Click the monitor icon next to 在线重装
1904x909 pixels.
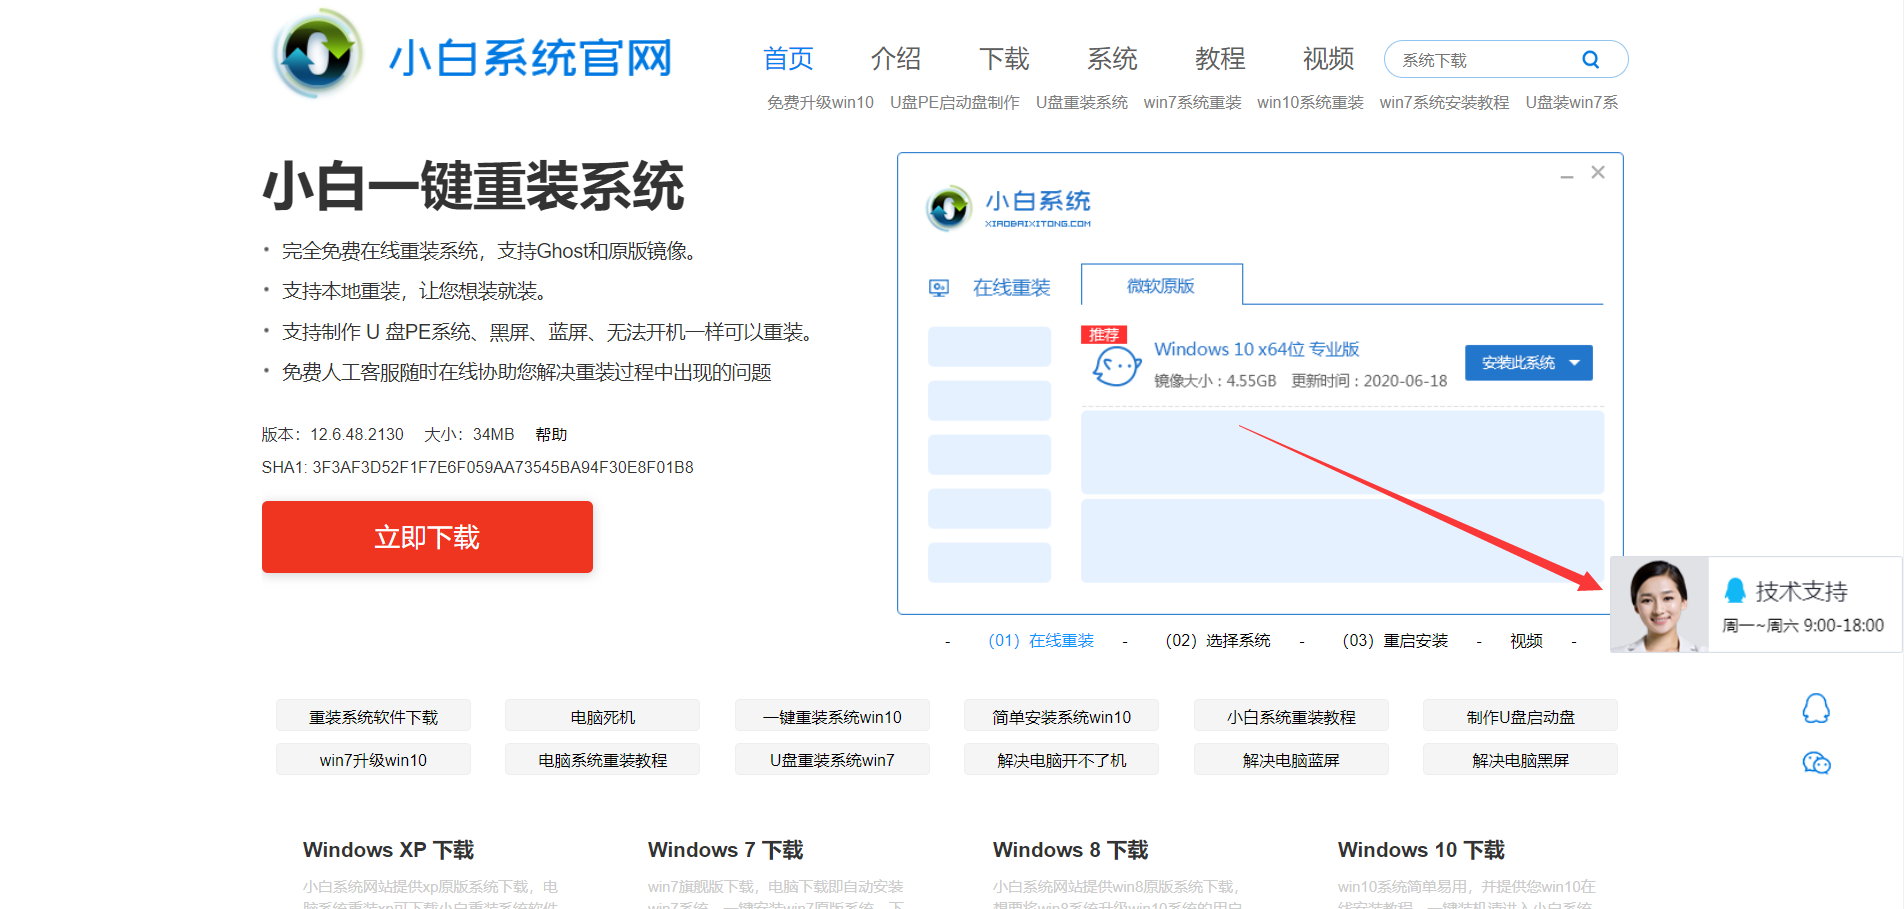coord(940,286)
